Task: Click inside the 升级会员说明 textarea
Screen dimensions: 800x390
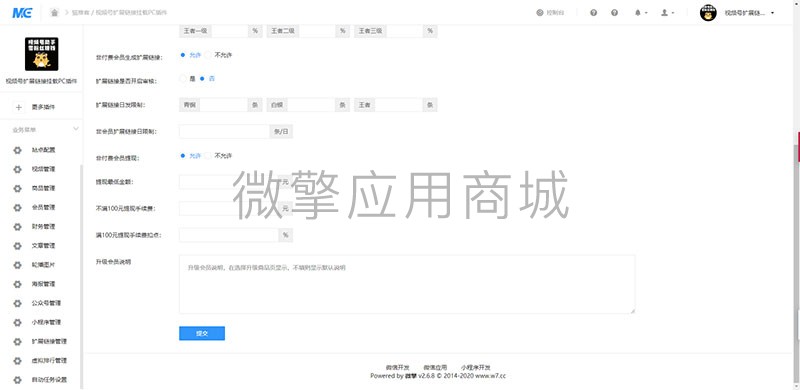Action: point(407,284)
